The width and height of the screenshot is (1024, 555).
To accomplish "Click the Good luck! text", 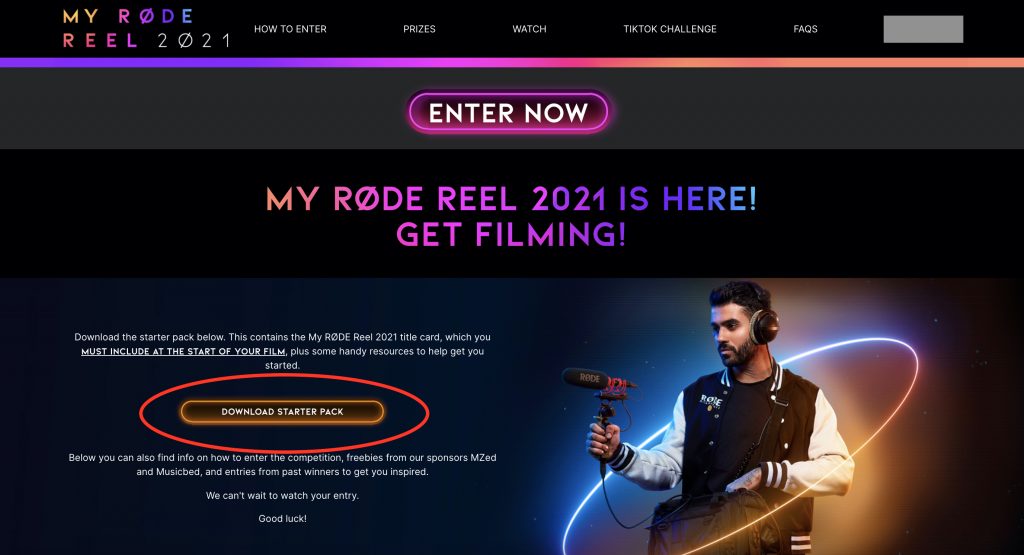I will click(282, 518).
